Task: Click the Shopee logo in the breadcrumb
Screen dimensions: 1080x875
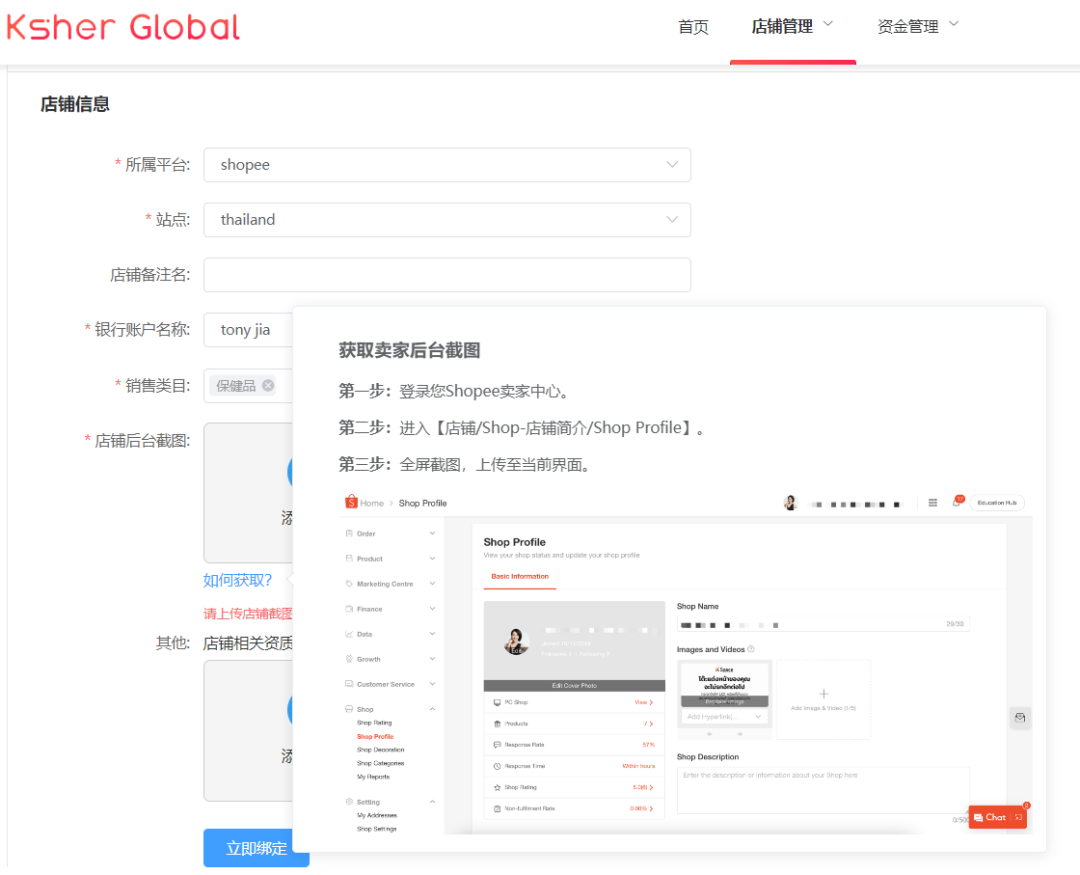Action: 351,503
